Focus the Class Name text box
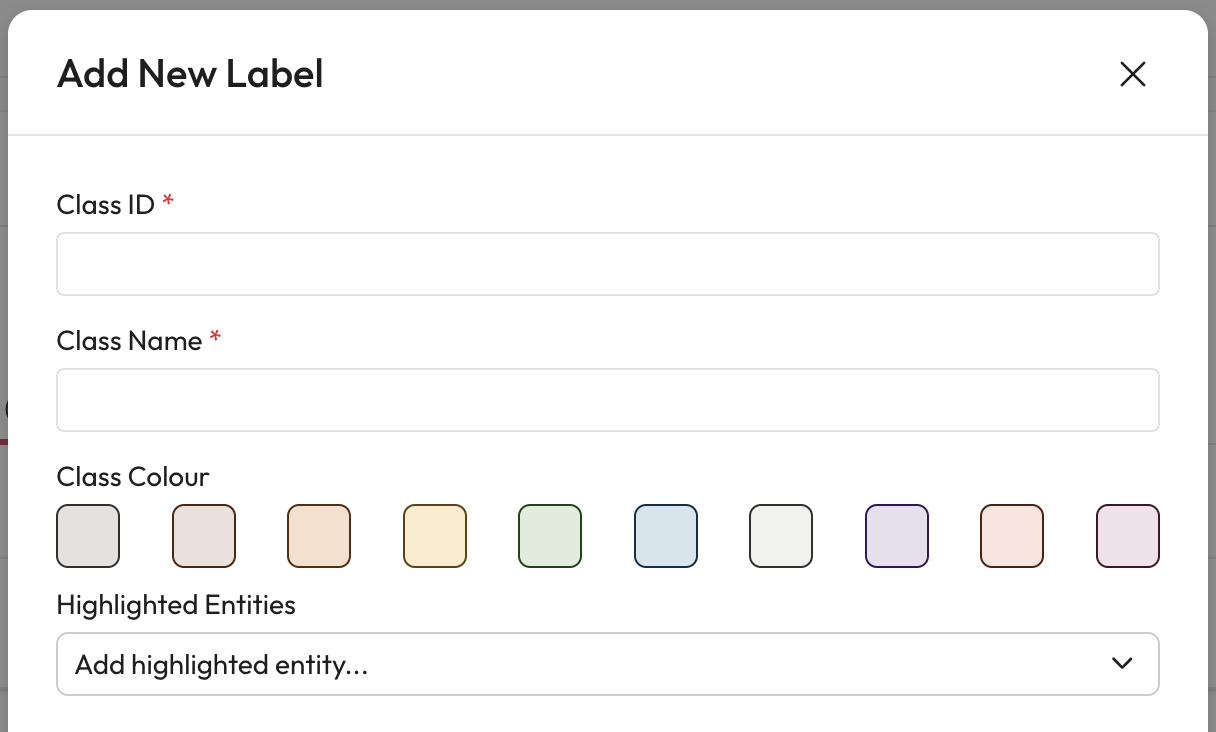The height and width of the screenshot is (732, 1216). tap(607, 400)
